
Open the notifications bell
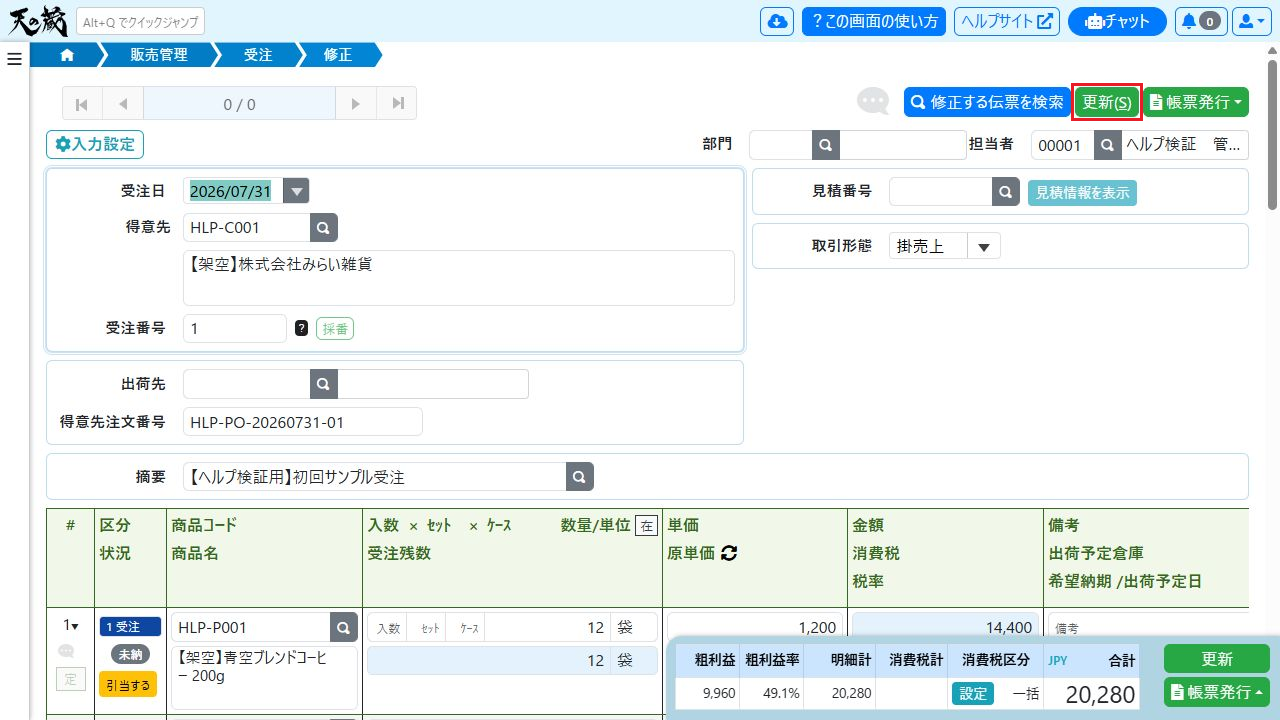1200,21
